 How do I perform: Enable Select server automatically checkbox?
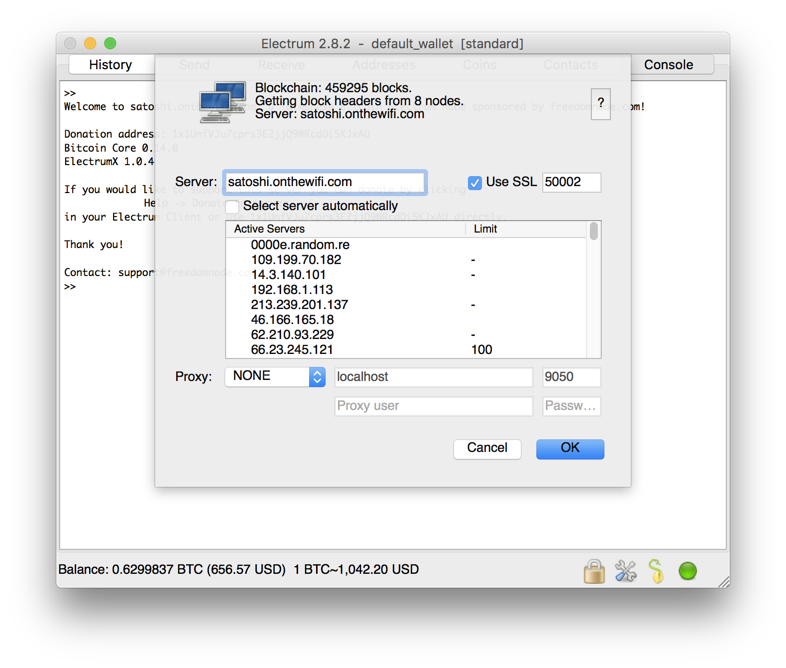coord(232,206)
